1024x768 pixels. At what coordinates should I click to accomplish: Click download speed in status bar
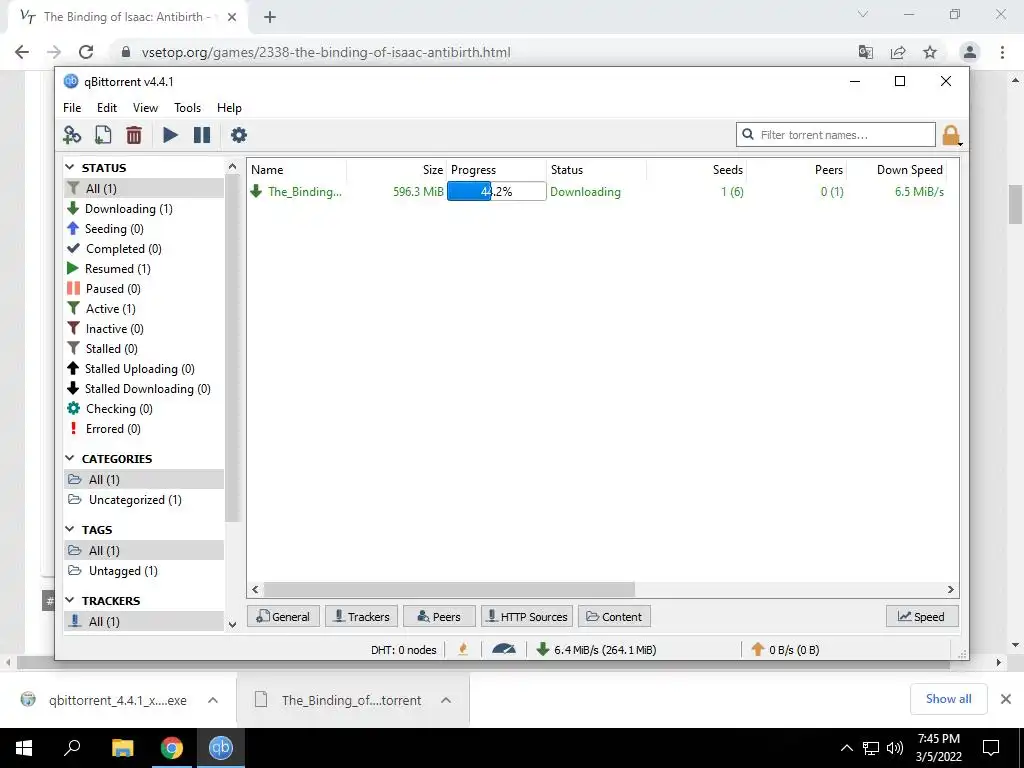coord(596,650)
